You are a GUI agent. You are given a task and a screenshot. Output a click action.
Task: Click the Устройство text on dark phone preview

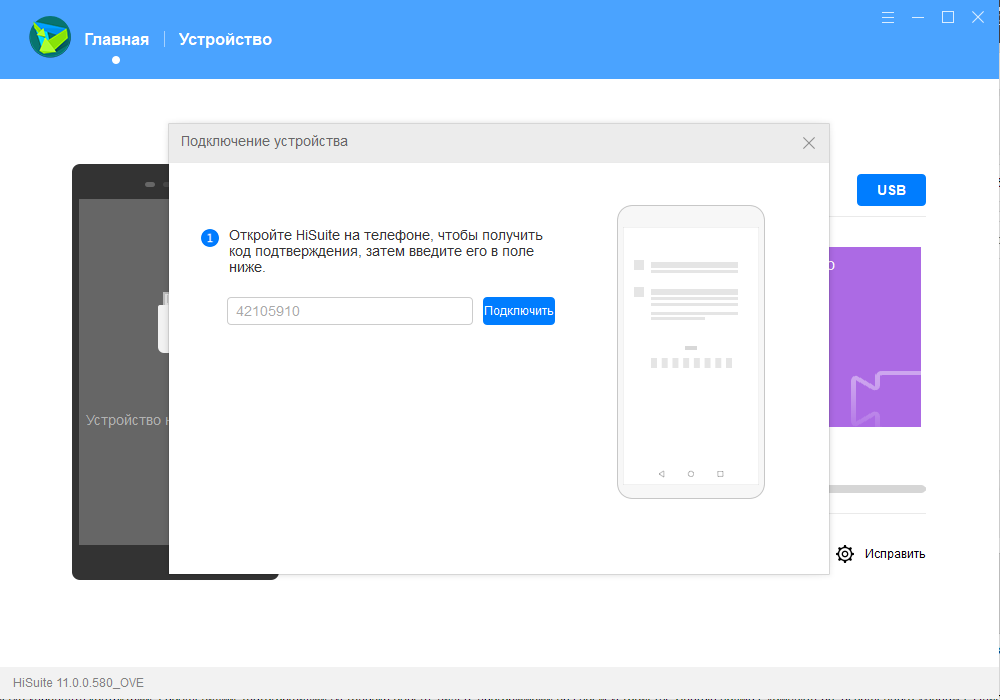click(127, 420)
